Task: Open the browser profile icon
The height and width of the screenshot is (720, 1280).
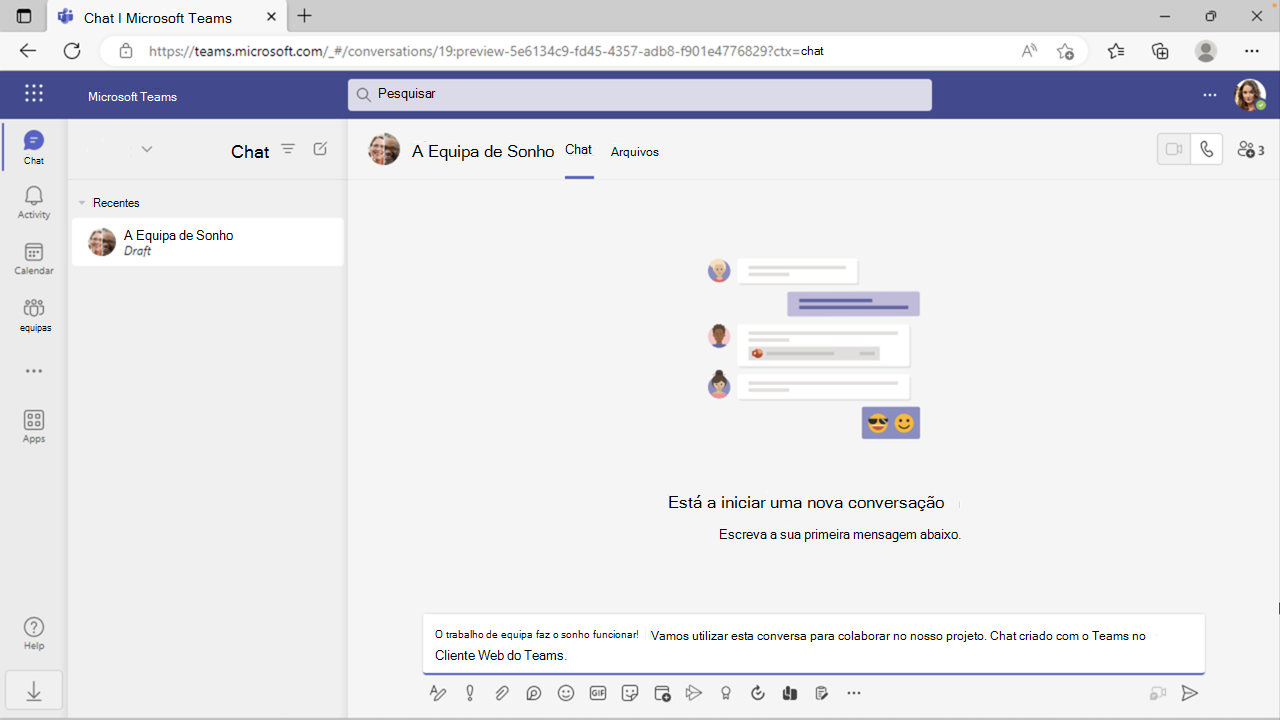Action: pos(1206,51)
